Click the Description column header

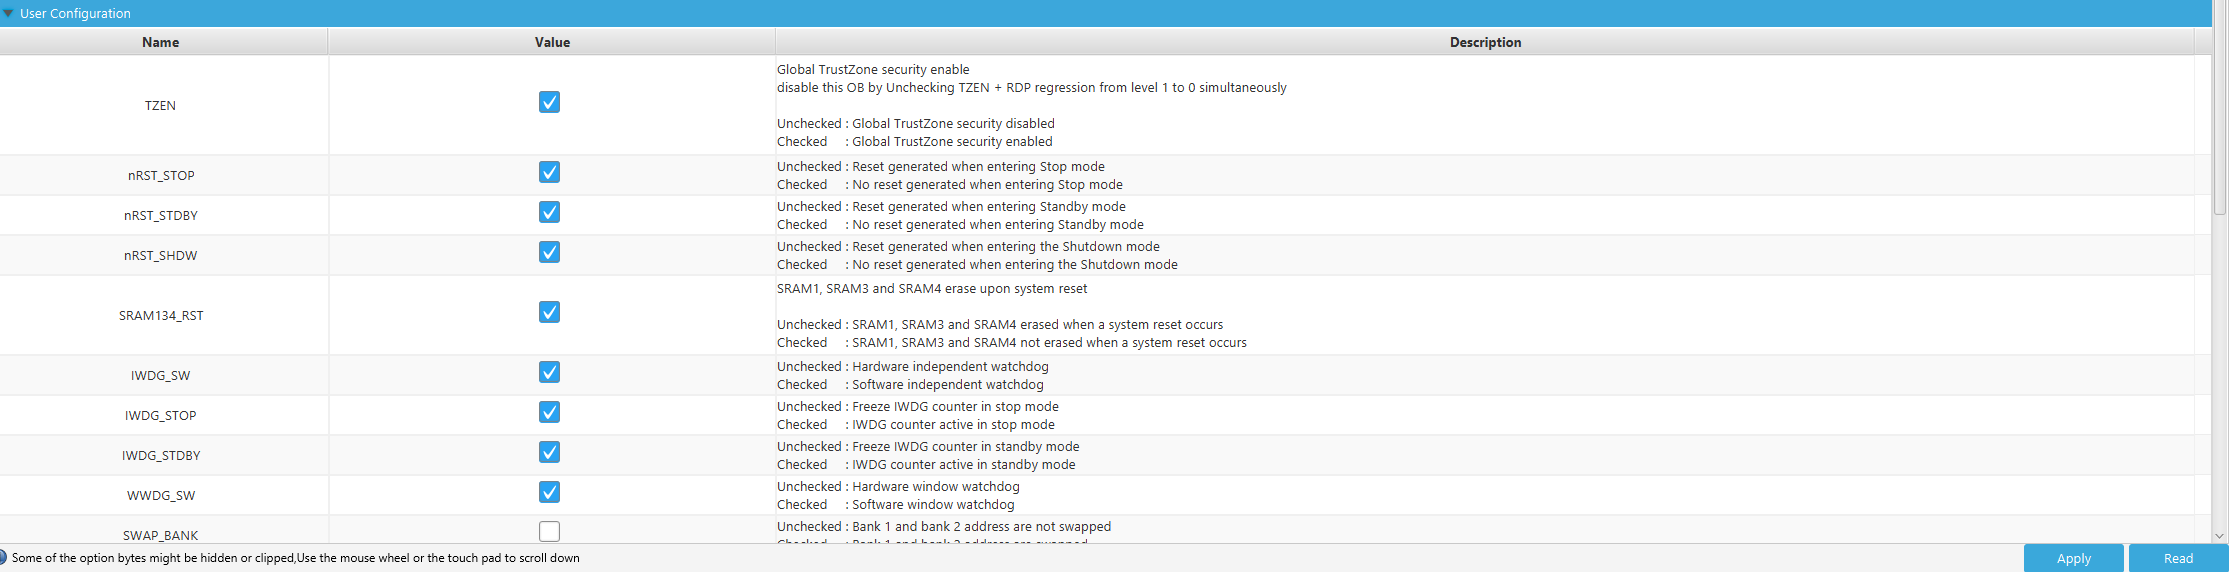pyautogui.click(x=1485, y=42)
